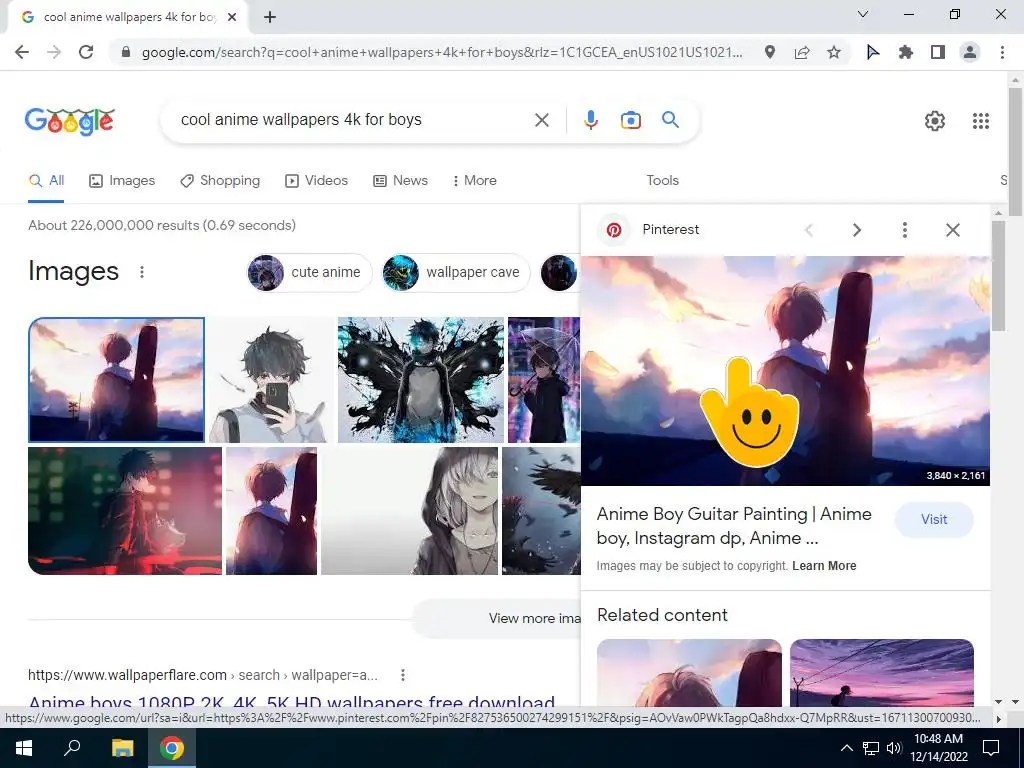This screenshot has width=1024, height=768.
Task: Show the next image in preview panel
Action: (x=857, y=230)
